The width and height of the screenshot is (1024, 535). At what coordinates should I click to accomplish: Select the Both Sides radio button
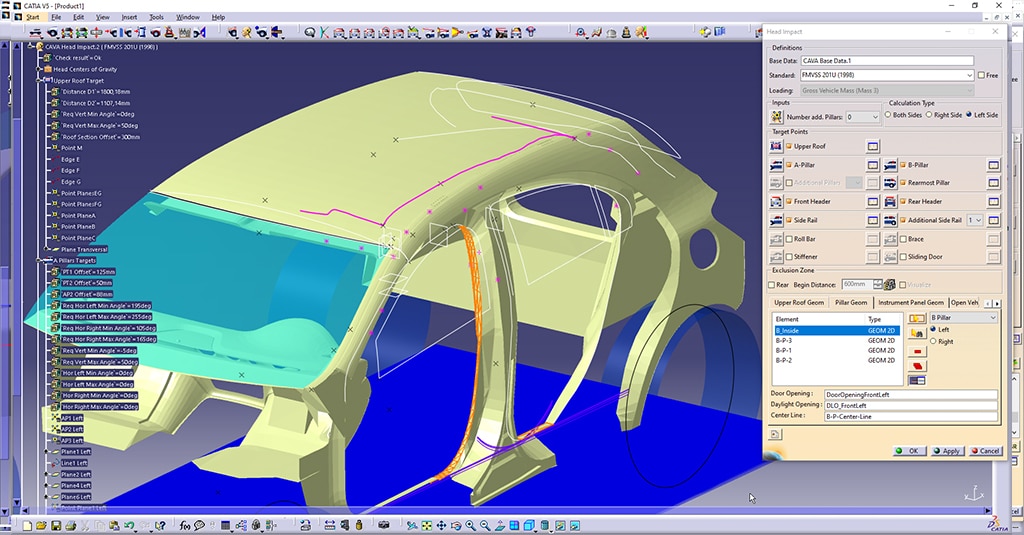coord(888,115)
